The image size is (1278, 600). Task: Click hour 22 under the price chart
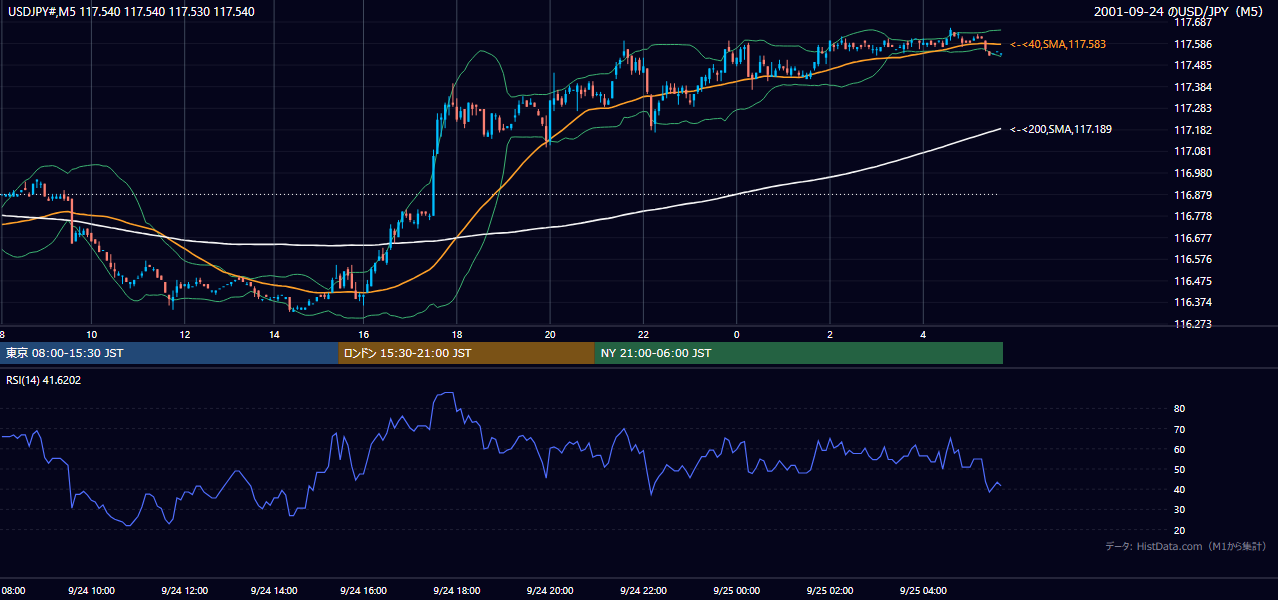(643, 334)
